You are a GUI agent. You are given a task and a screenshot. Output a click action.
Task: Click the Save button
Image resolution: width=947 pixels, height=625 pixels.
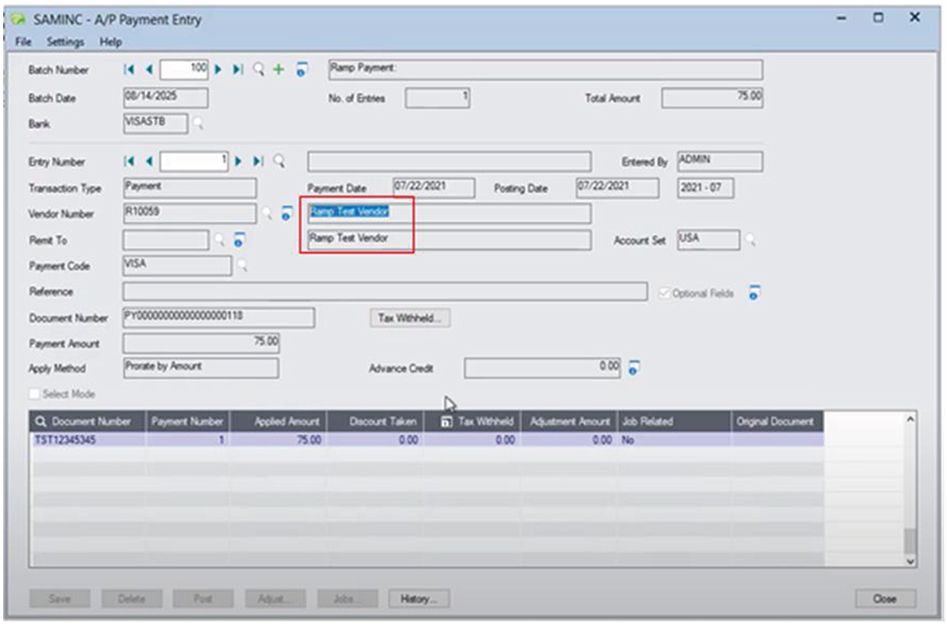click(59, 598)
